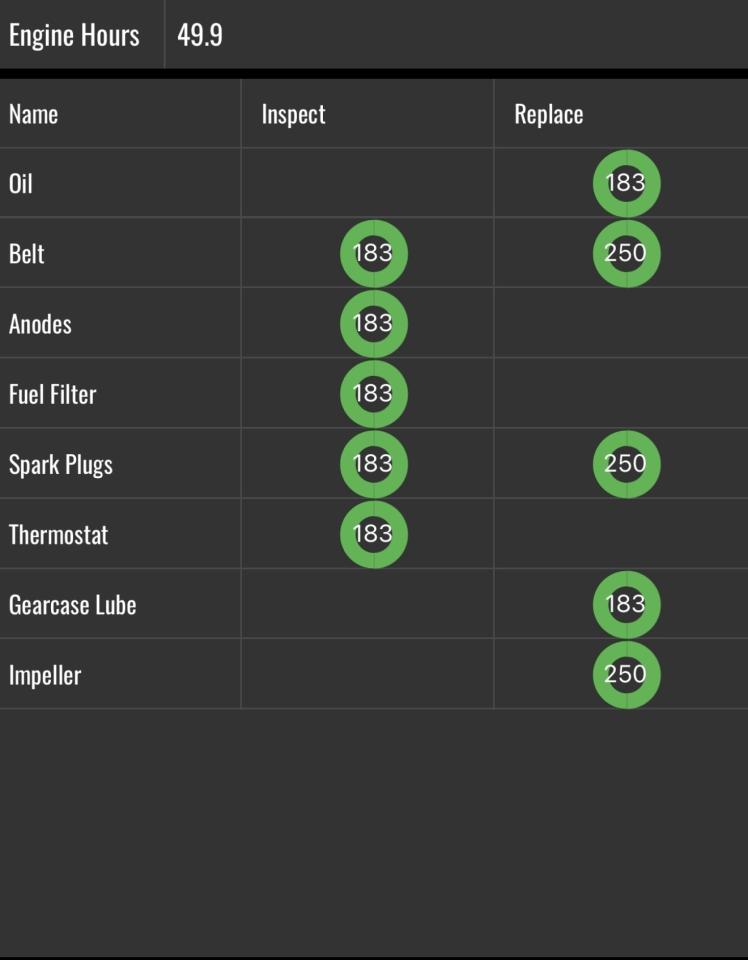Select the Engine Hours value 49.9
This screenshot has height=960, width=748.
coord(200,35)
